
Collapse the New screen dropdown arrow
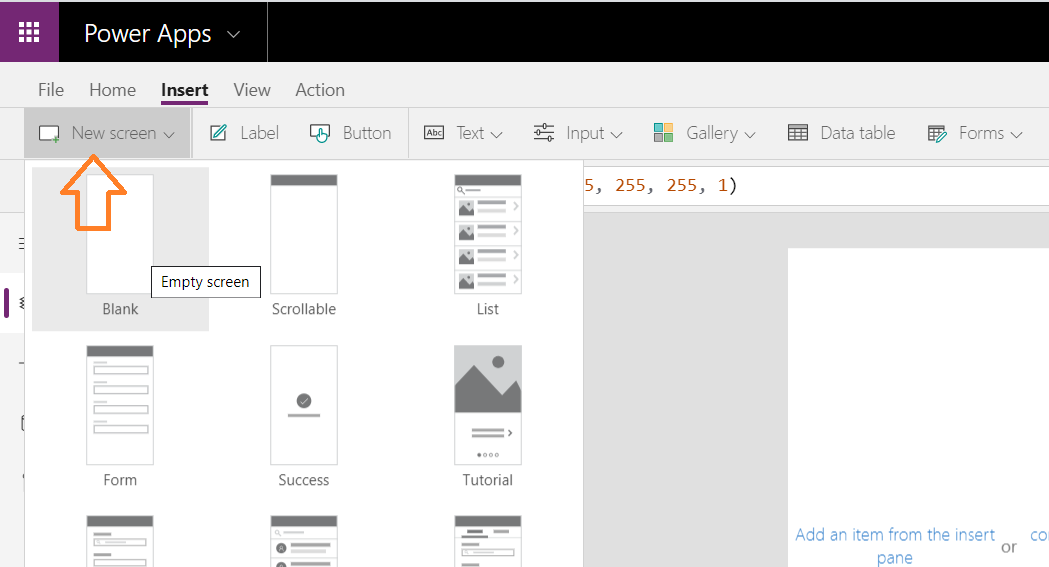click(x=169, y=134)
